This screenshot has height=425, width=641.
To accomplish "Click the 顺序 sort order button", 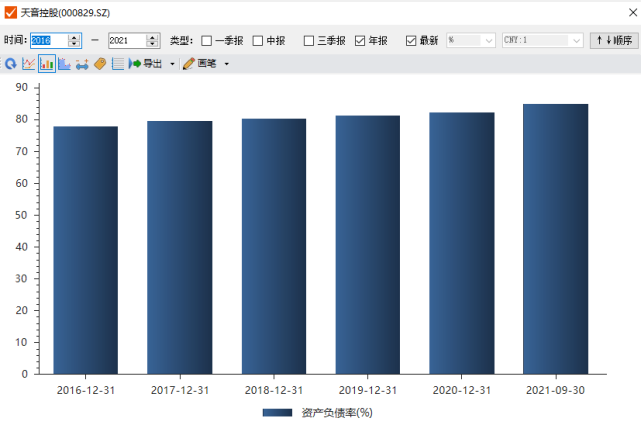I will pos(614,40).
